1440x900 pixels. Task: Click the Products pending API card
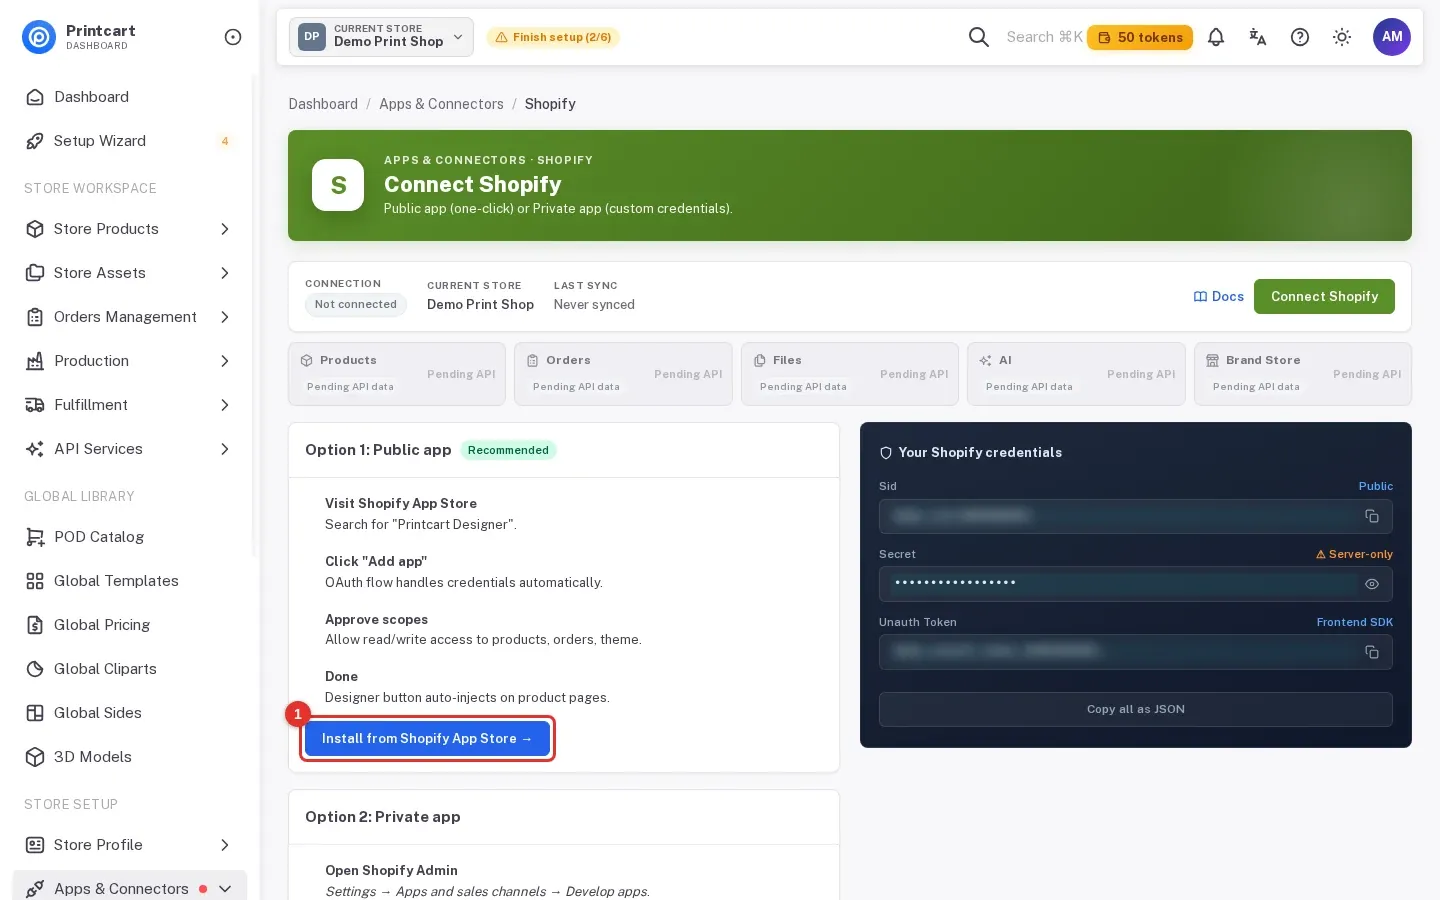(x=397, y=374)
